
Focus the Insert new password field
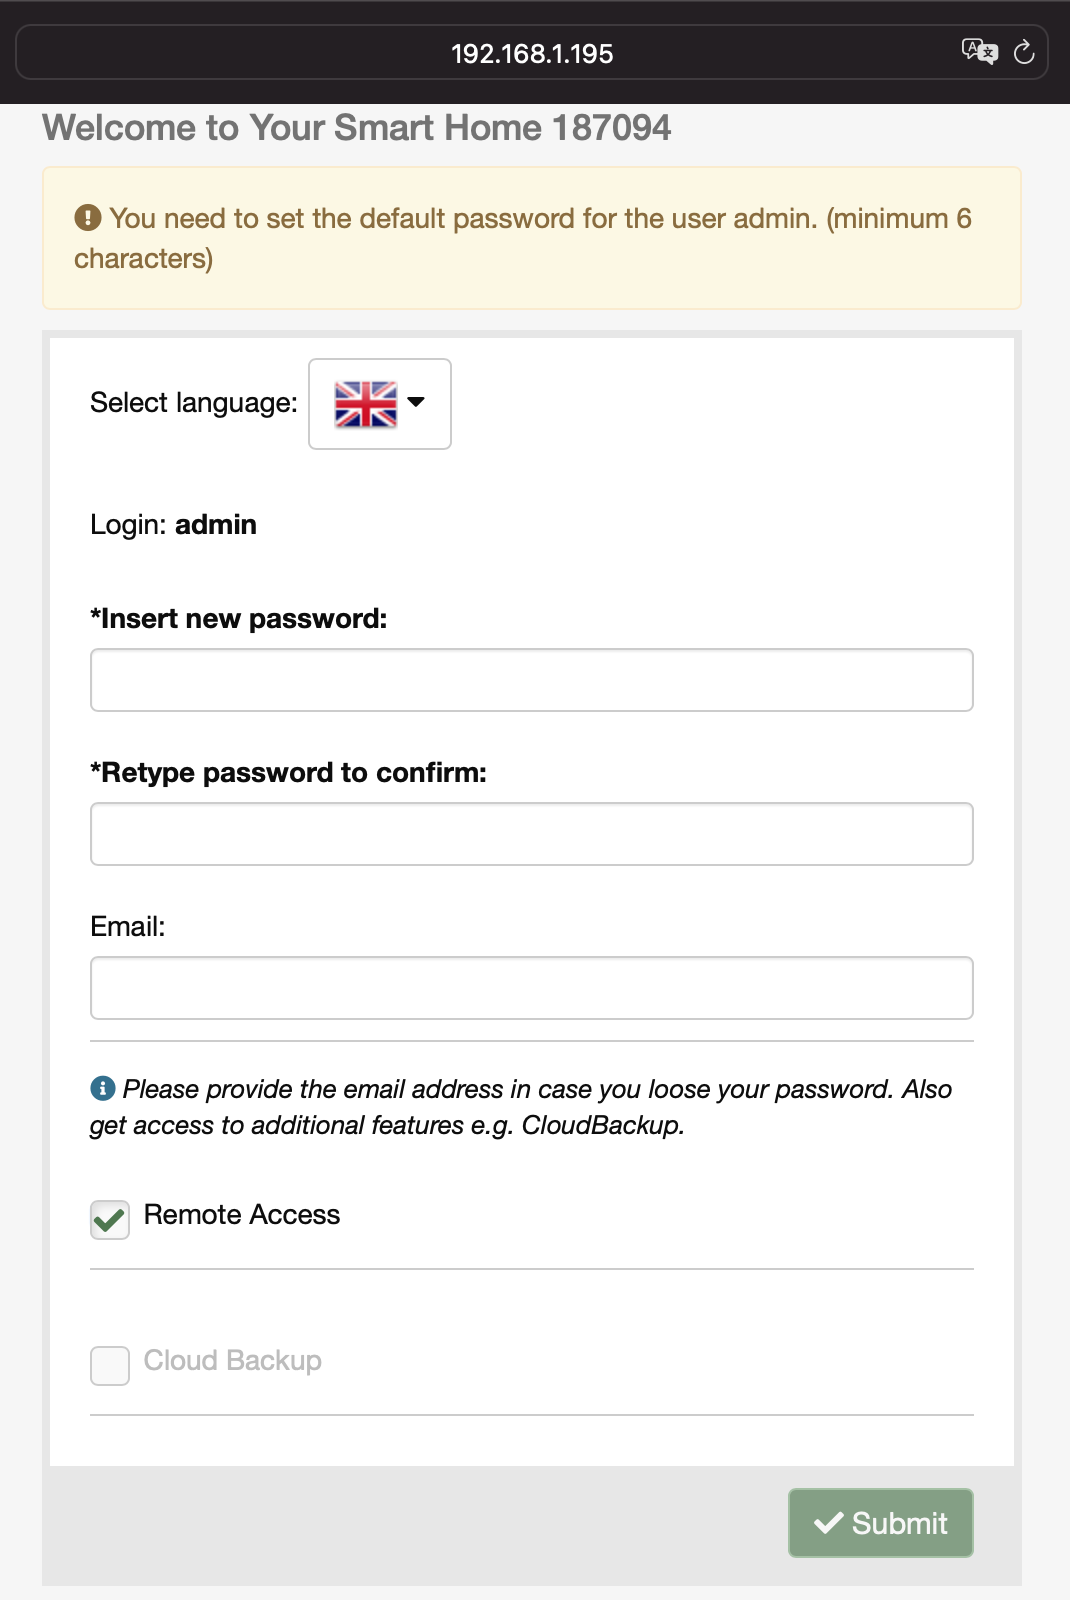tap(532, 680)
